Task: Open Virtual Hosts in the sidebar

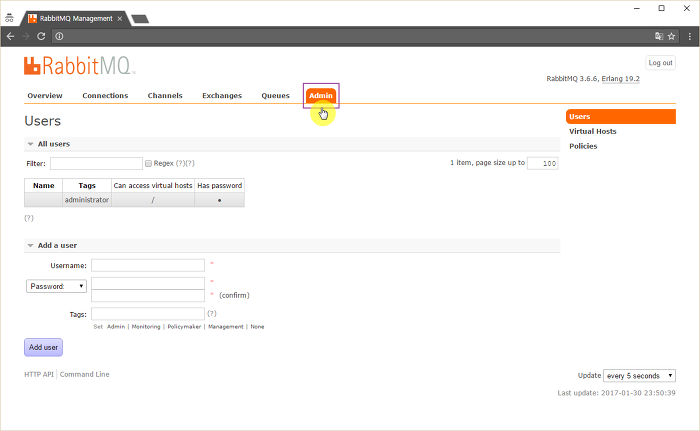Action: pyautogui.click(x=592, y=131)
